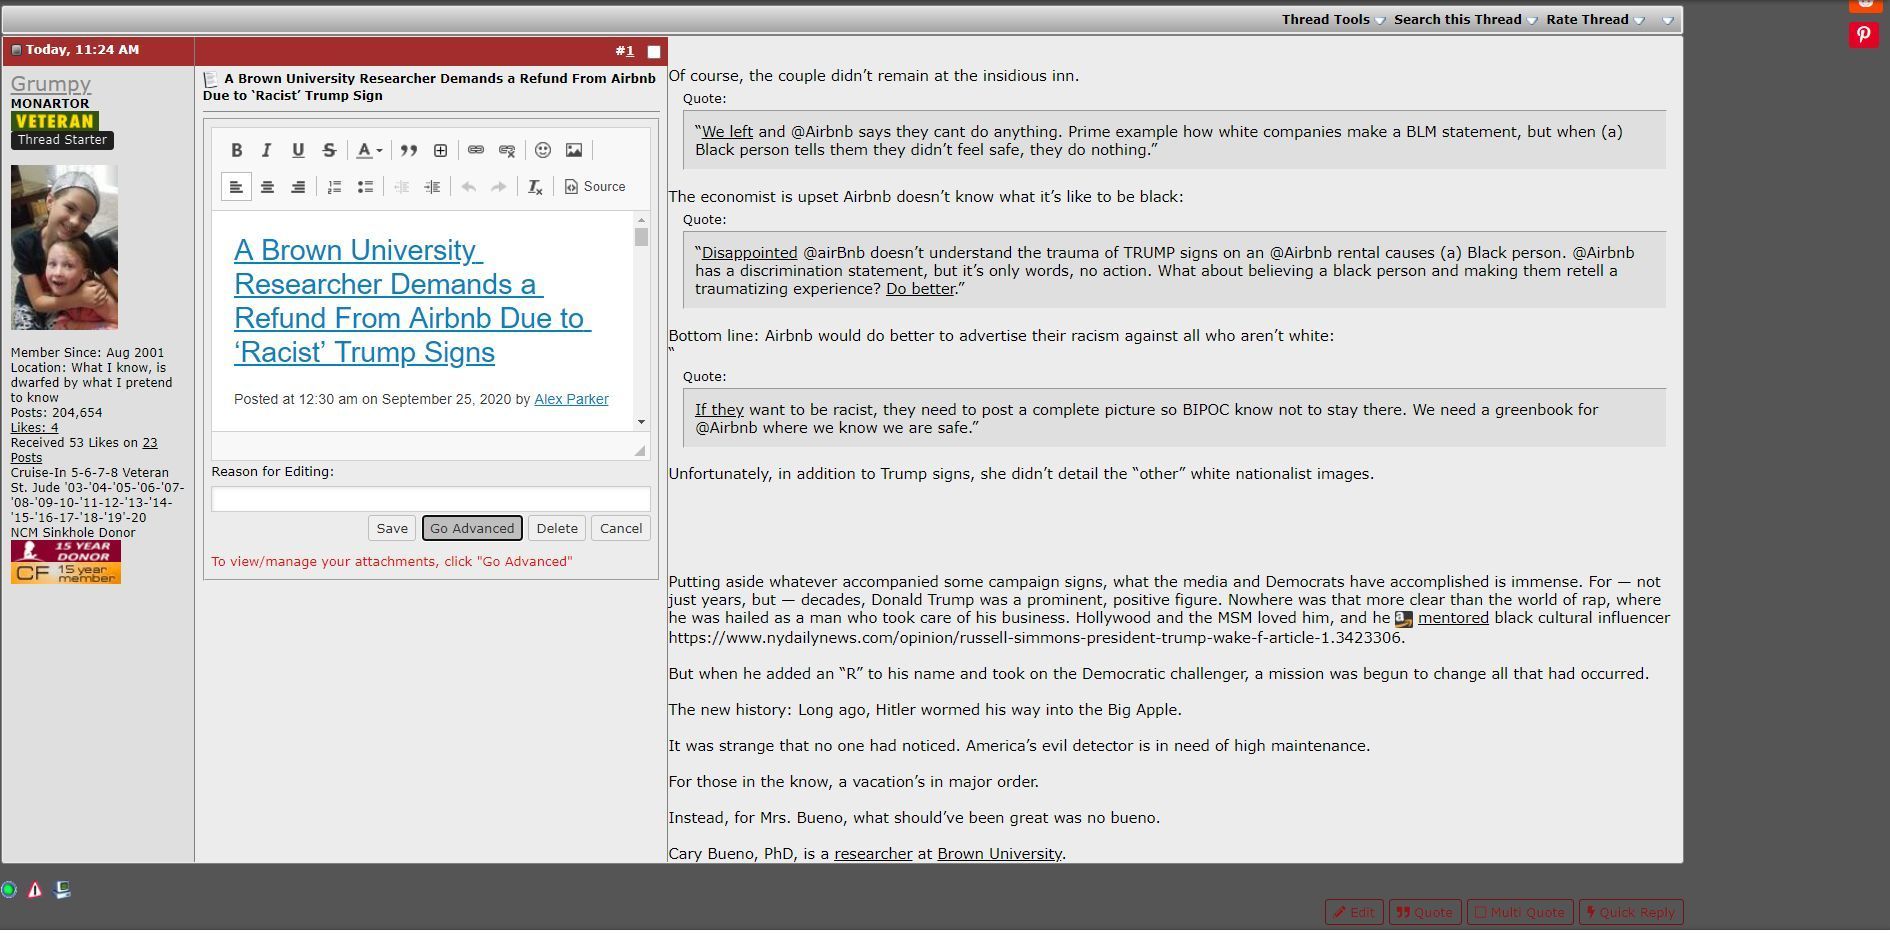Toggle italic formatting
Image resolution: width=1890 pixels, height=935 pixels.
click(266, 150)
